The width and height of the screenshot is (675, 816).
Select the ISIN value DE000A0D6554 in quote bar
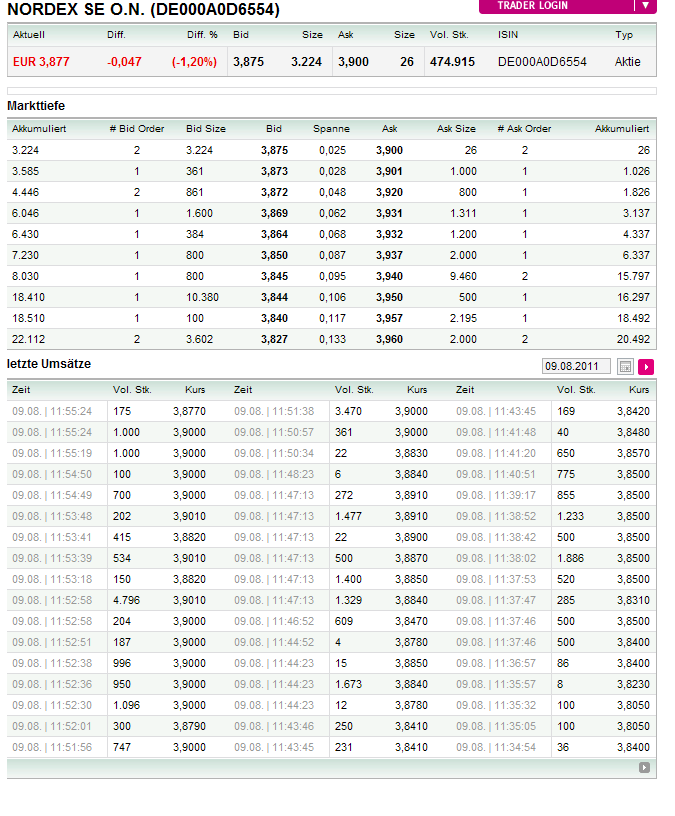coord(542,62)
